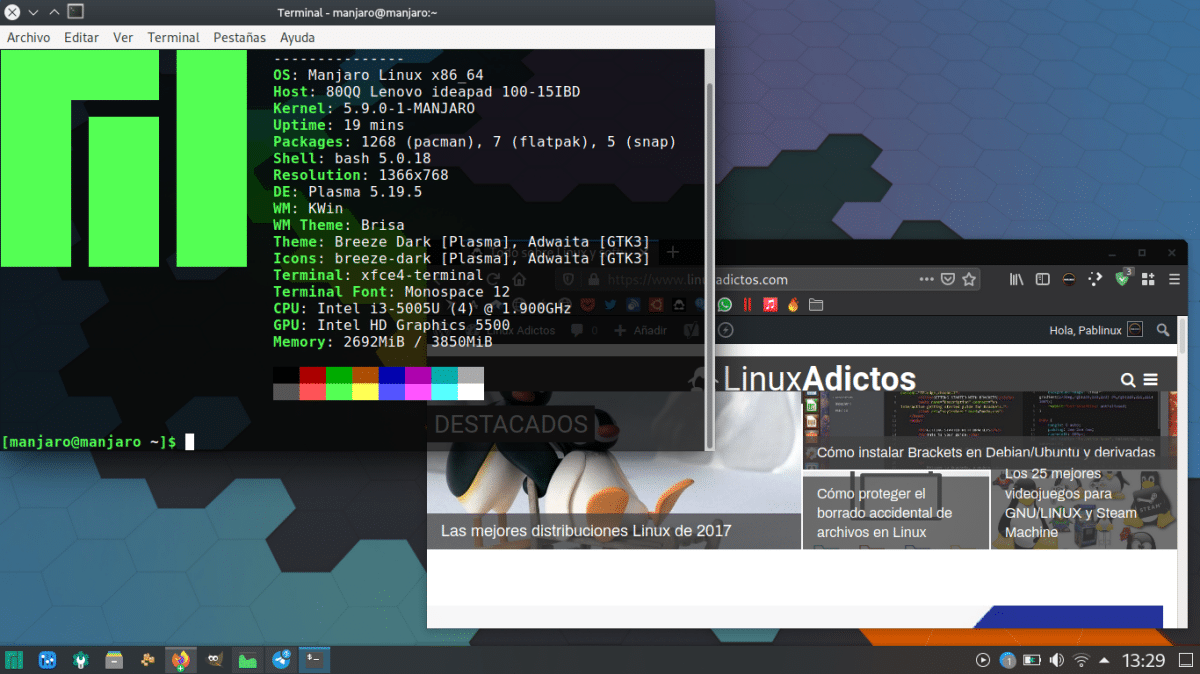This screenshot has height=674, width=1200.
Task: Toggle the bookmark star for this page
Action: [969, 279]
